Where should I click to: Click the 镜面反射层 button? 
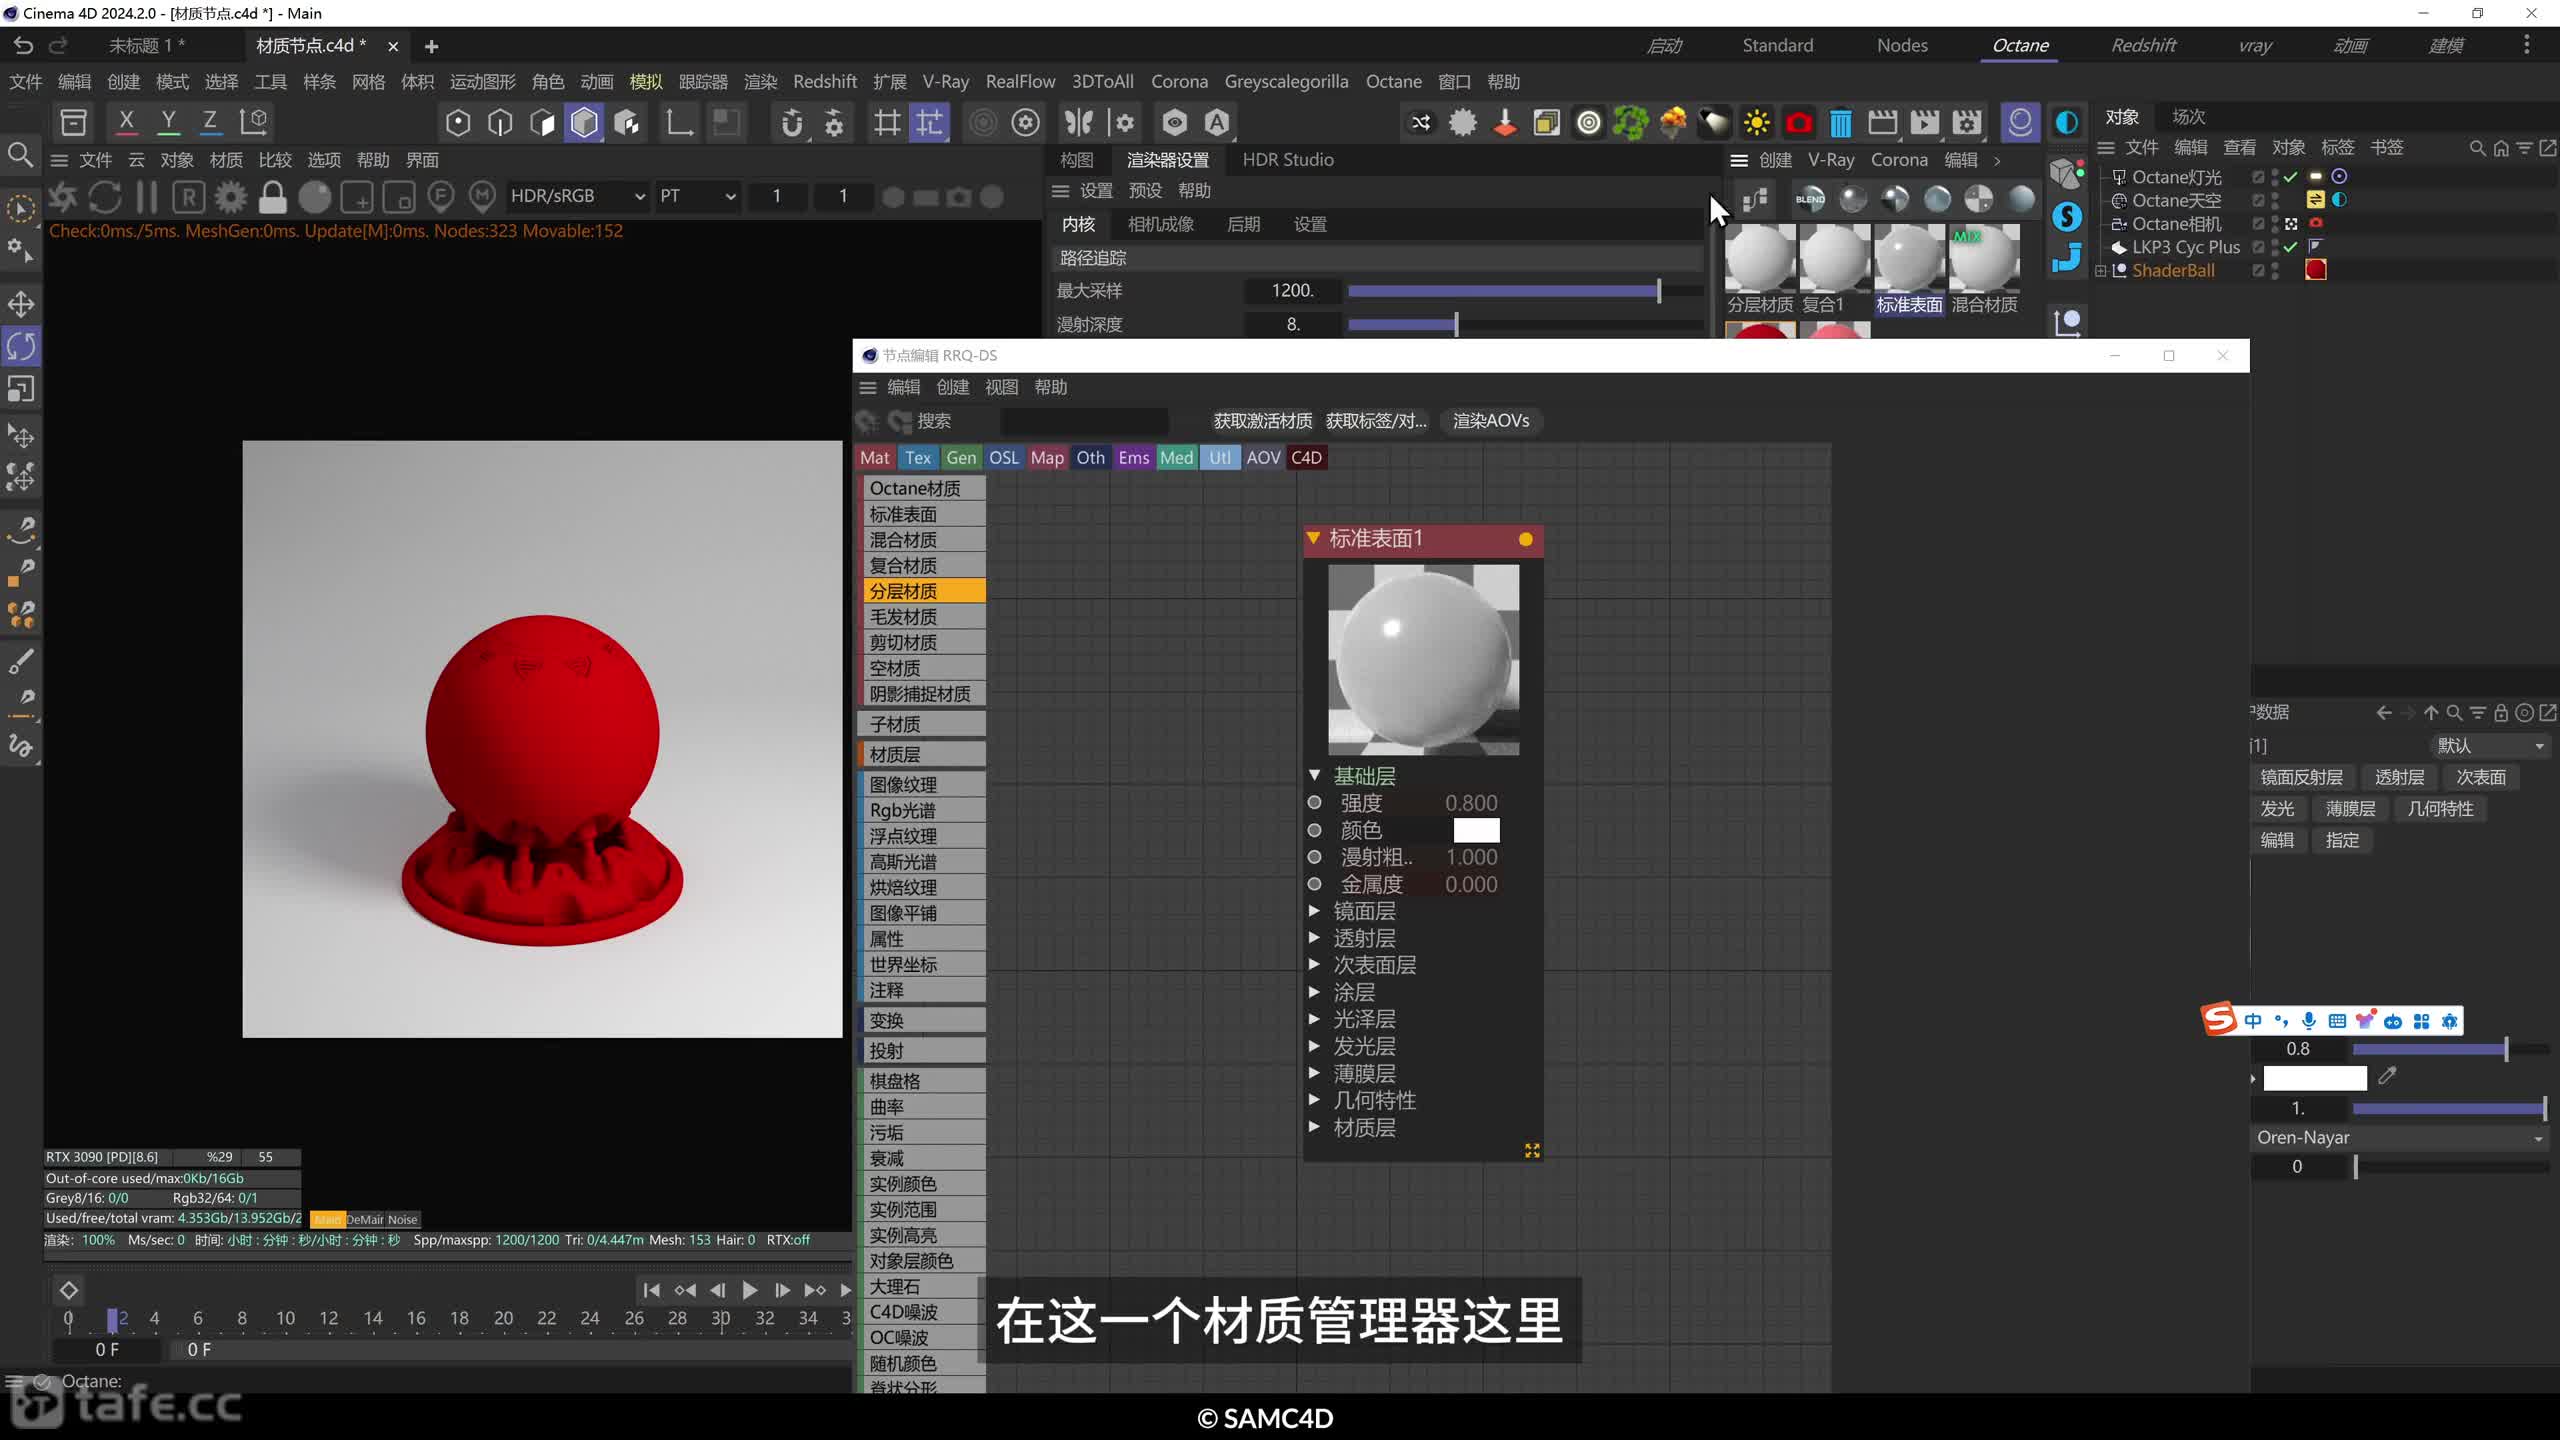coord(2302,777)
